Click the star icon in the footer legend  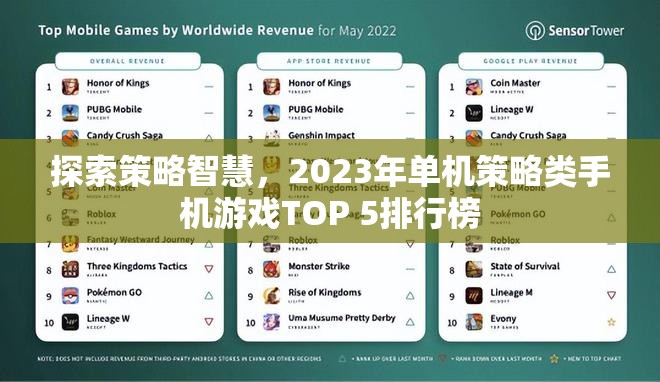(x=554, y=359)
